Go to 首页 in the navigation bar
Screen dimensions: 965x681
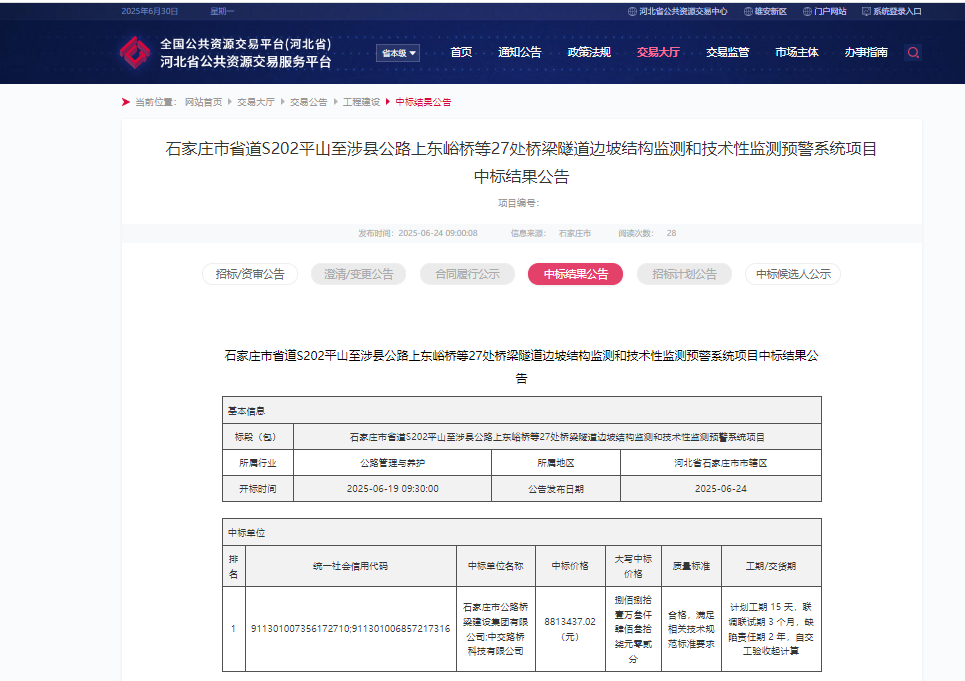(461, 52)
